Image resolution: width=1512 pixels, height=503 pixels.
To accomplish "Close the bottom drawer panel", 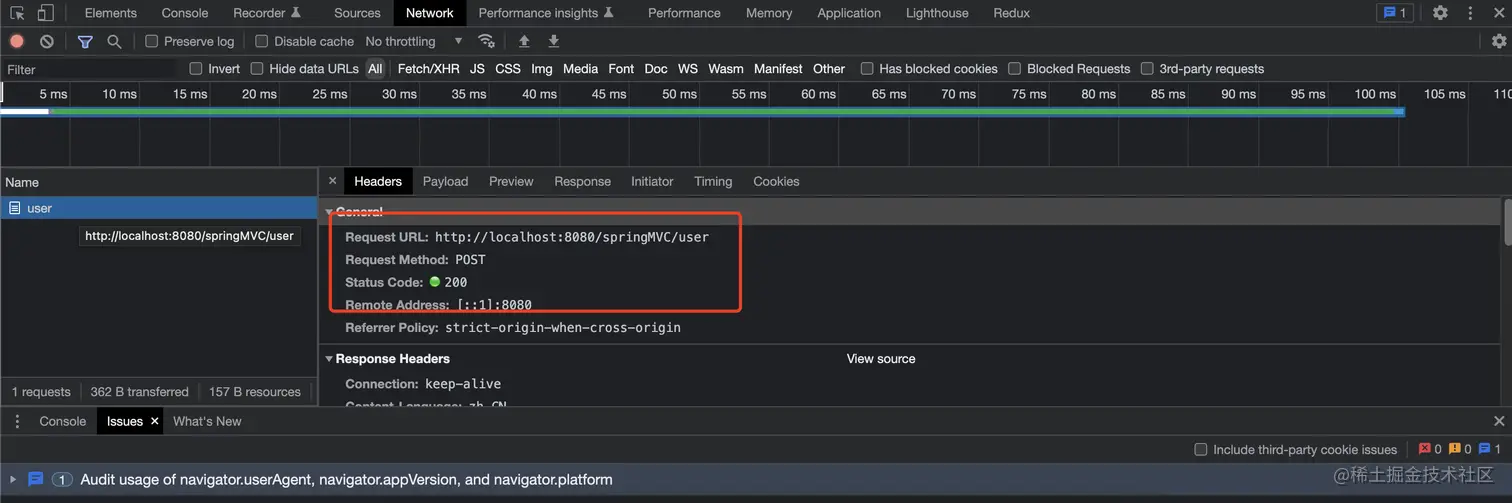I will coord(1499,421).
